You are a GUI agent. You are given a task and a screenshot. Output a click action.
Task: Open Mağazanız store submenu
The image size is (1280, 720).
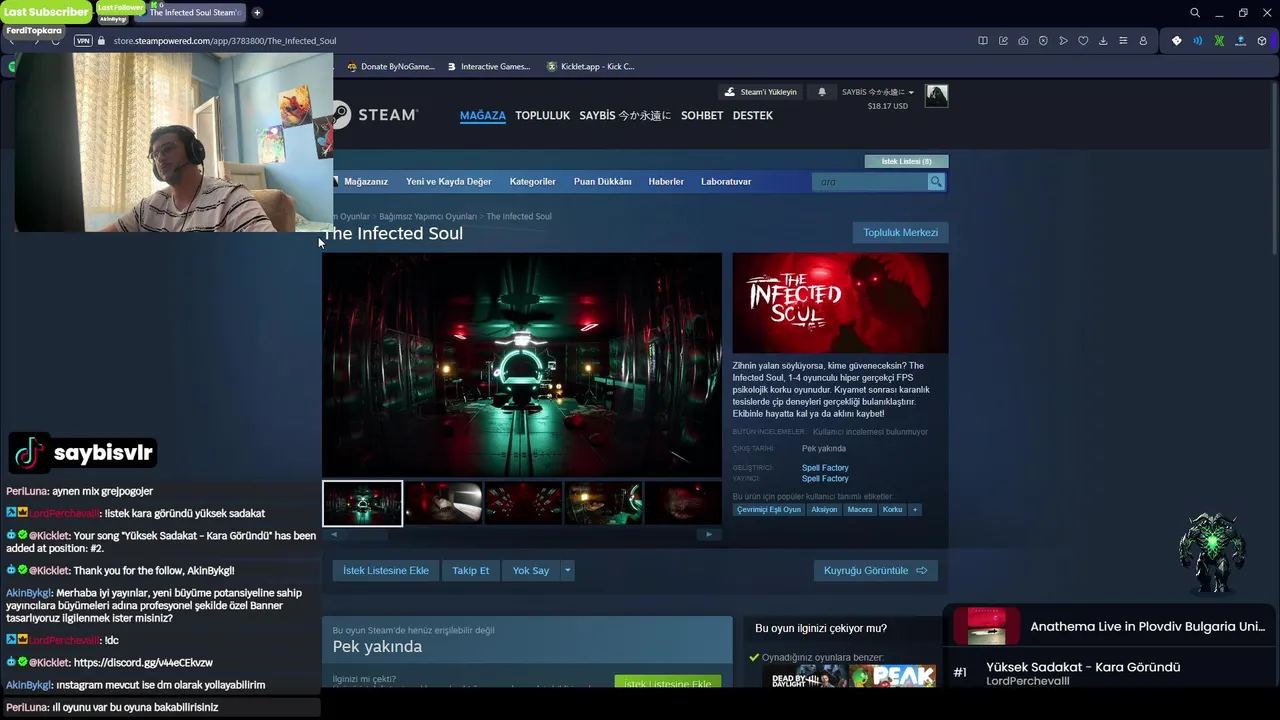click(366, 182)
